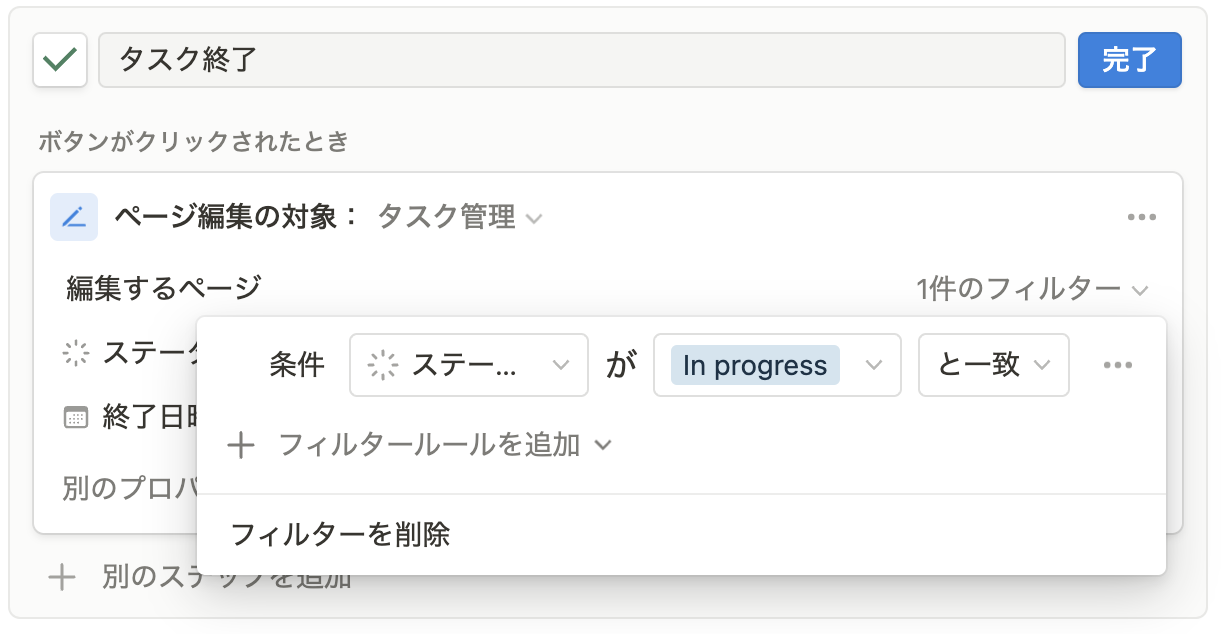Open the three-dot menu of the filter rule
The height and width of the screenshot is (634, 1222).
(1117, 365)
